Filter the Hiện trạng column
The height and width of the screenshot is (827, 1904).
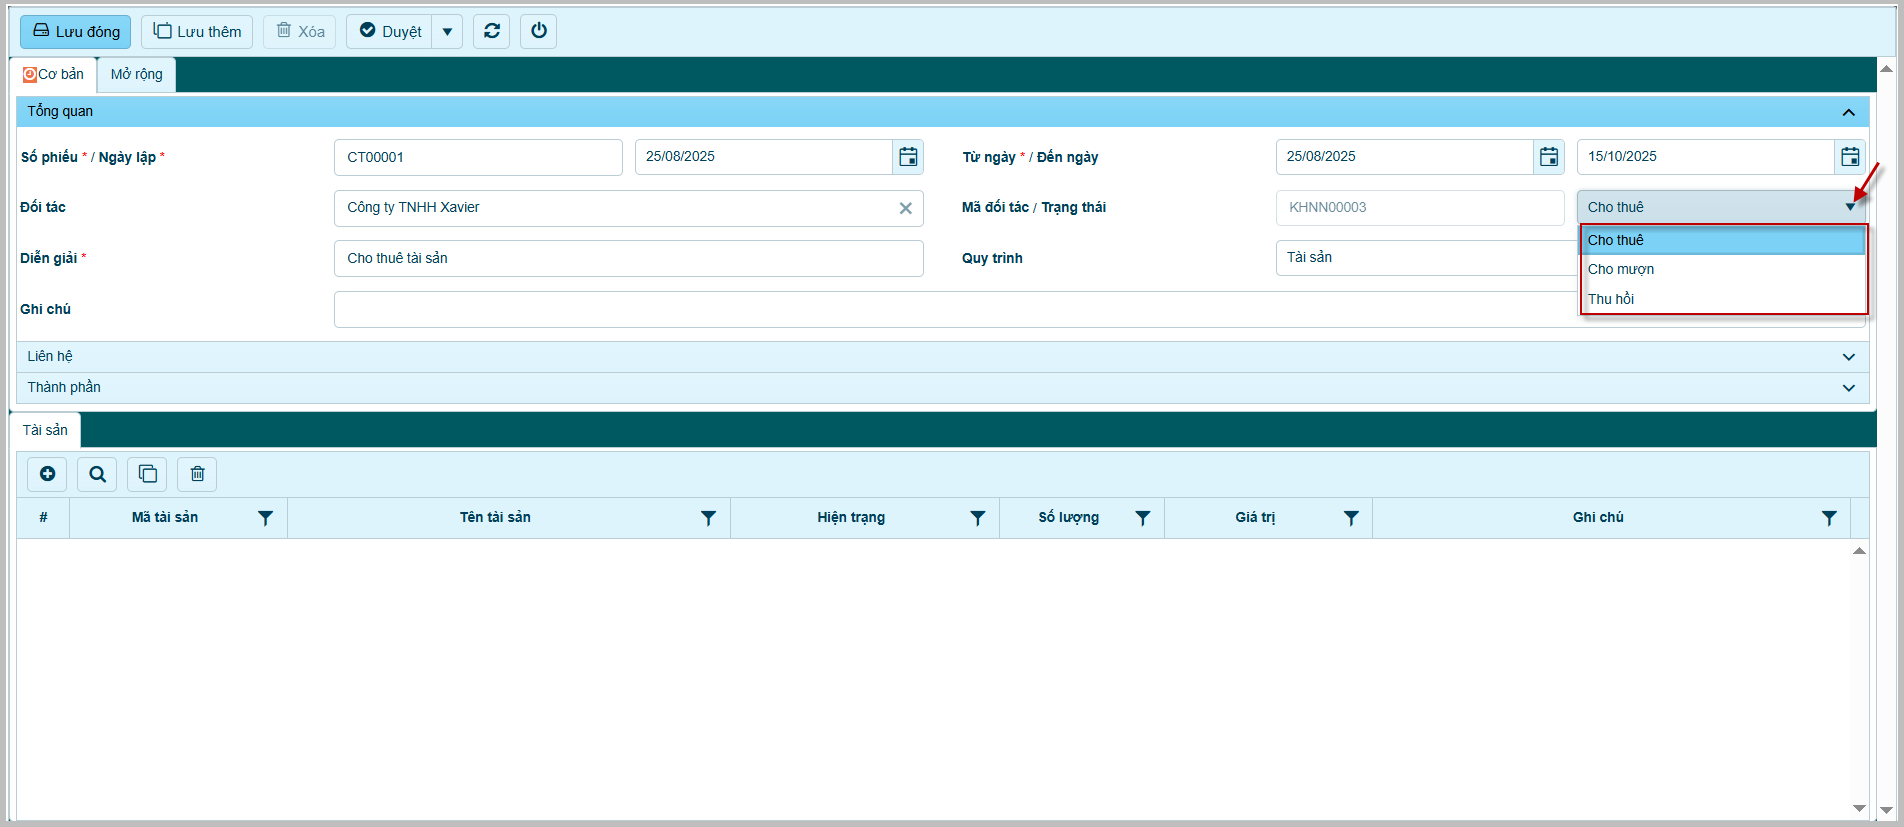coord(977,518)
